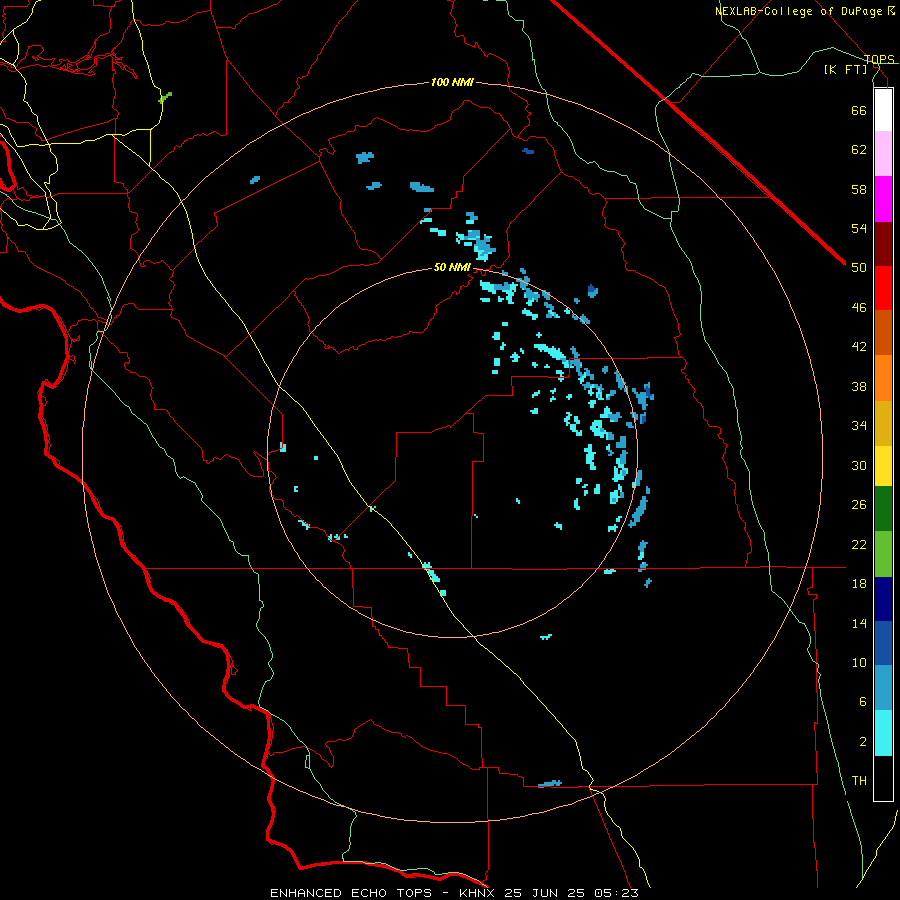Pick the light pink legend swatch
This screenshot has width=900, height=900.
click(x=883, y=154)
